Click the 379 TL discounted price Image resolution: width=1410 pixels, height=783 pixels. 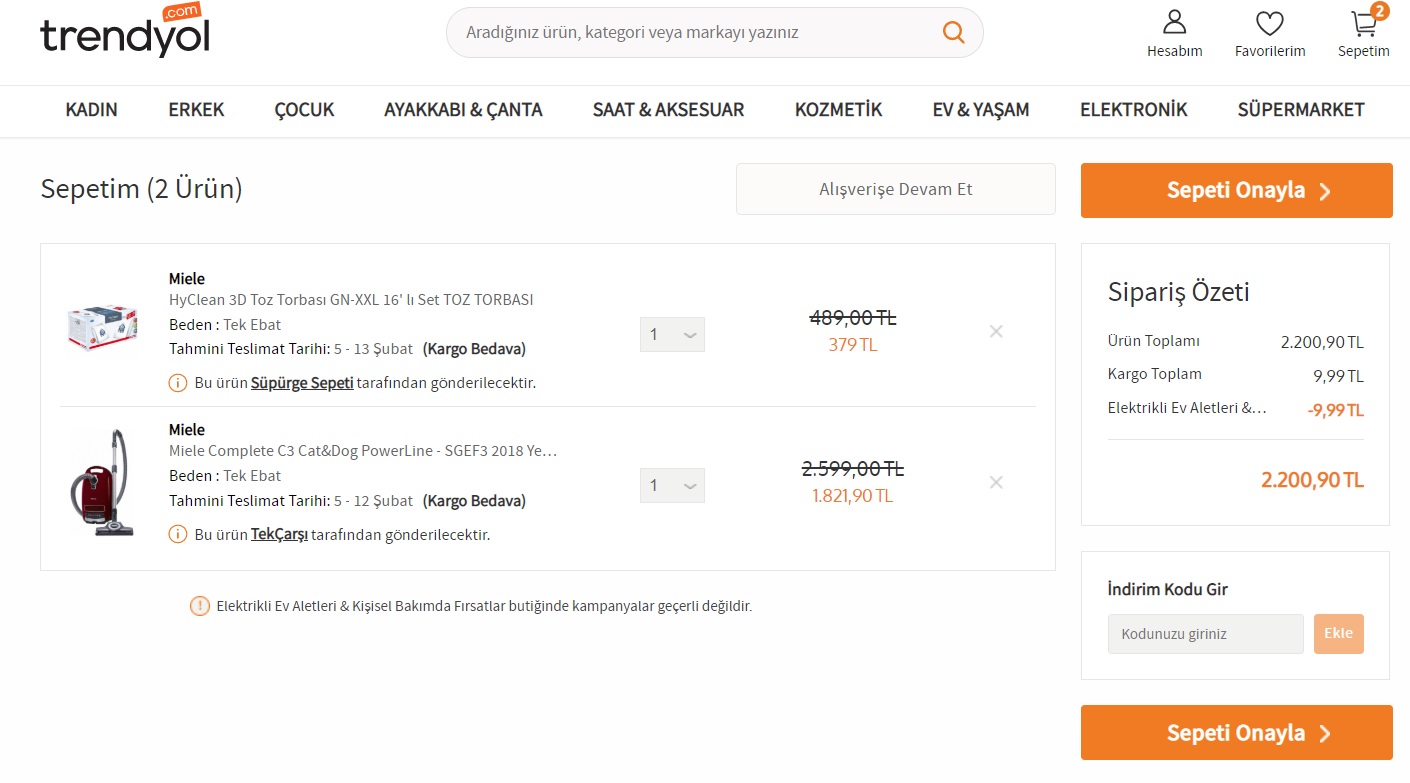click(853, 345)
